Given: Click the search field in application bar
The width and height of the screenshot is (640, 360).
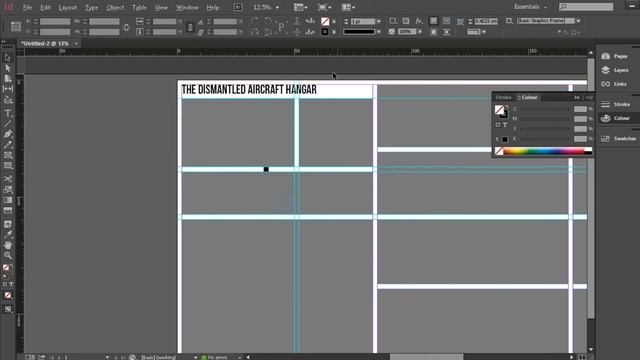Looking at the screenshot, I should [586, 7].
